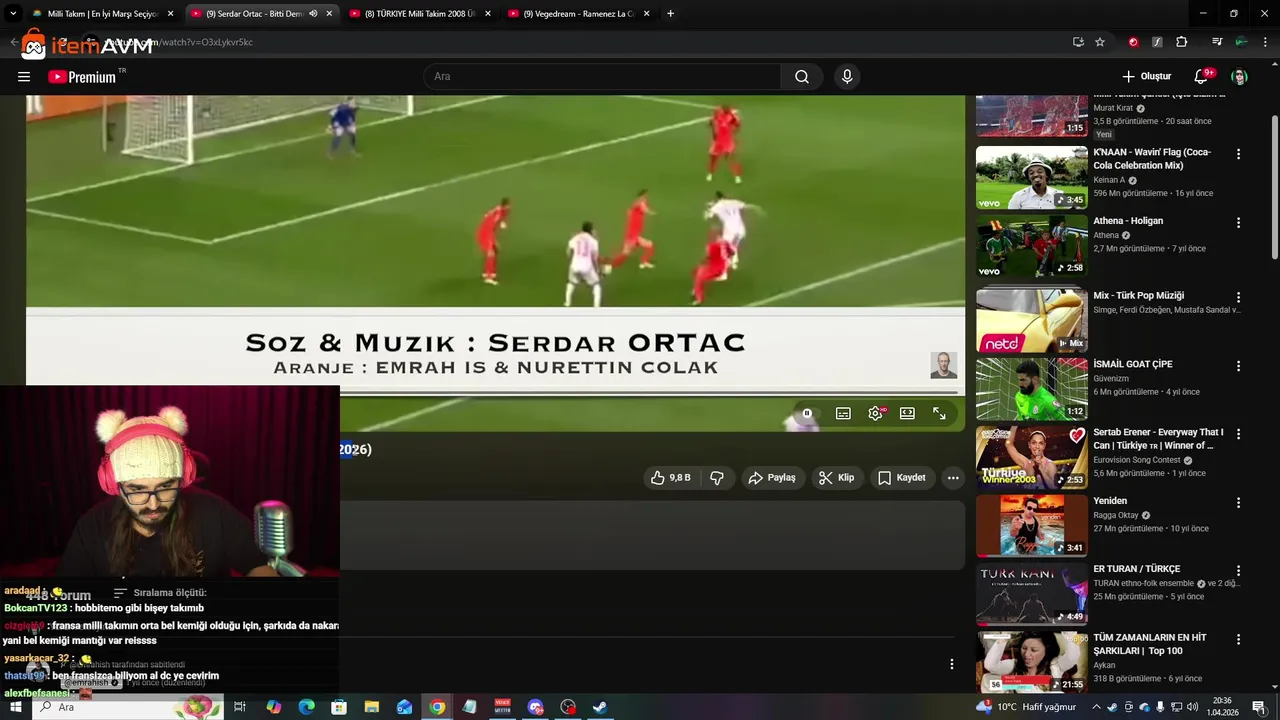Open Task View on the taskbar
Screen dimensions: 1280x720
(x=240, y=707)
